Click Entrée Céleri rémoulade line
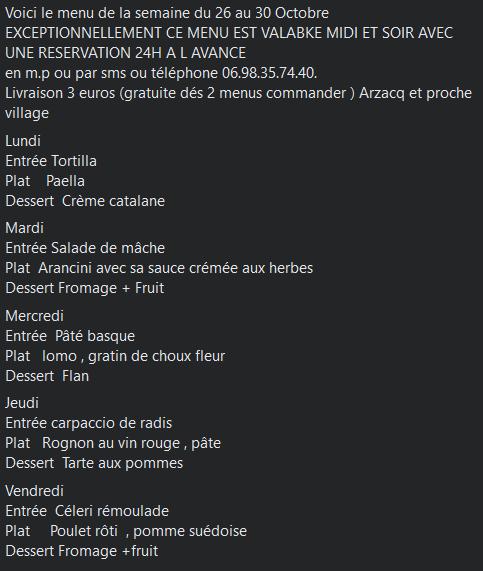483x571 pixels. (87, 511)
